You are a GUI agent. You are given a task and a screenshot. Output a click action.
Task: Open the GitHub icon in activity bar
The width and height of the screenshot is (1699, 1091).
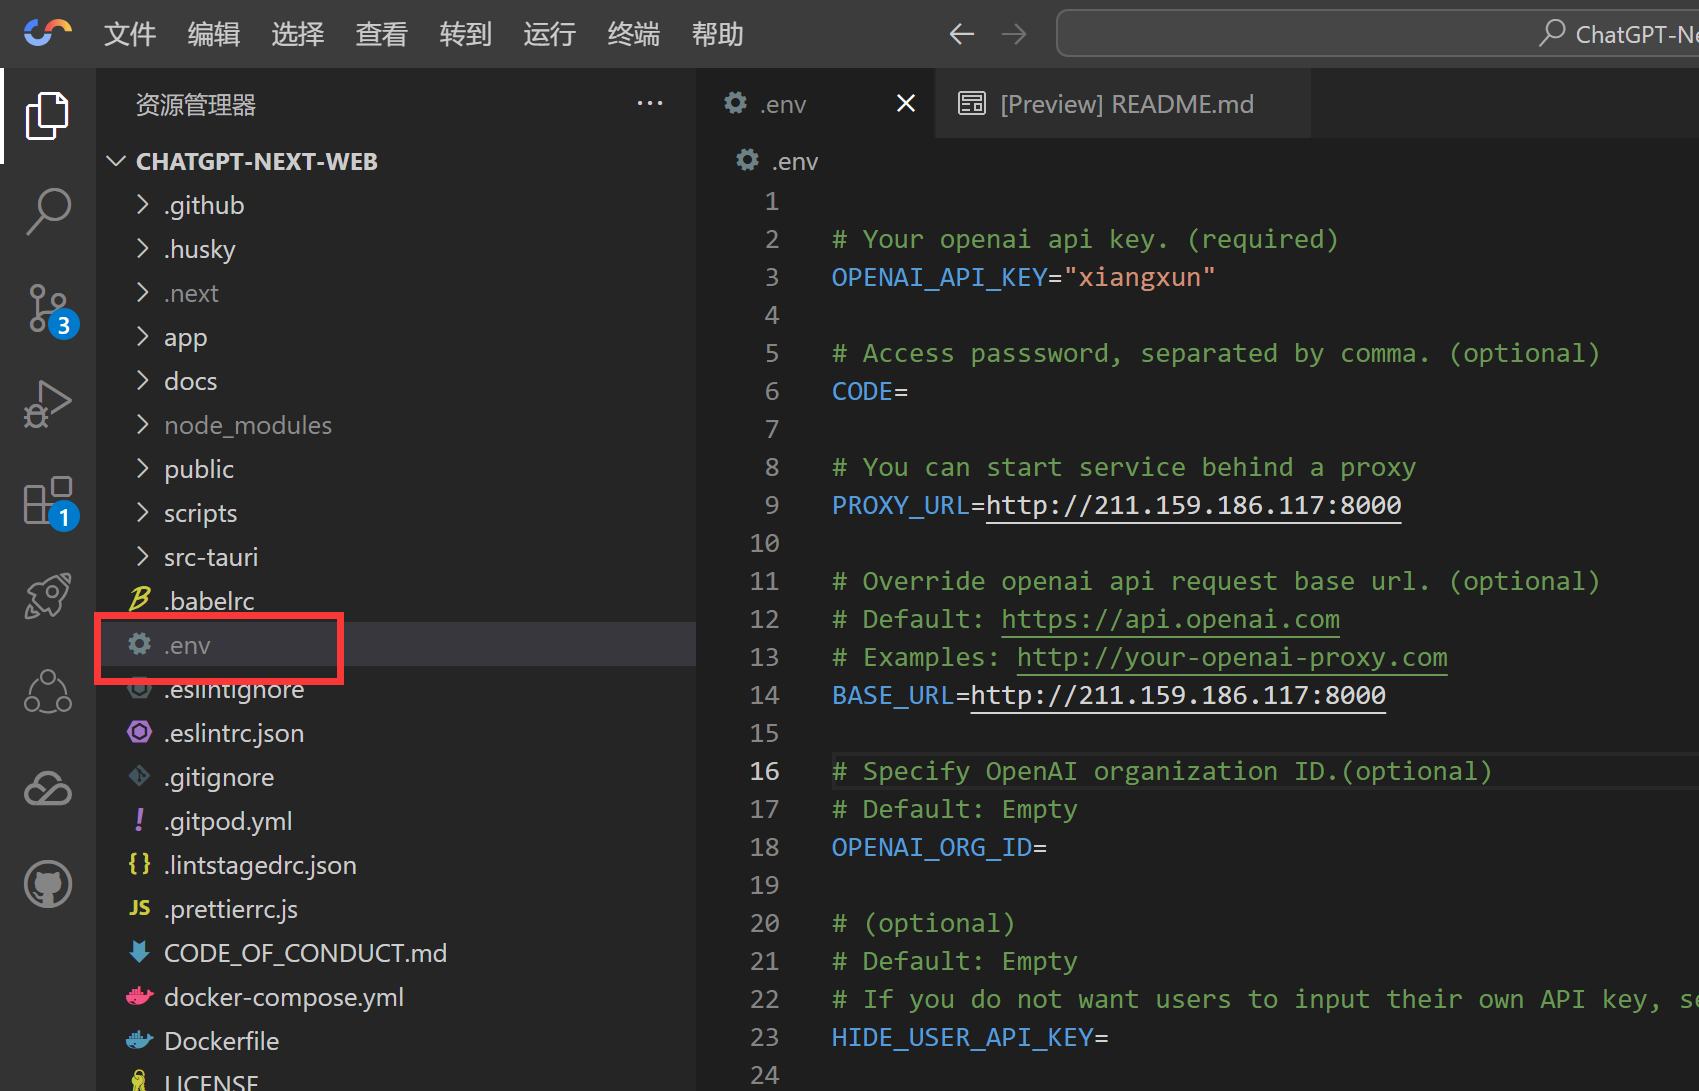[47, 884]
